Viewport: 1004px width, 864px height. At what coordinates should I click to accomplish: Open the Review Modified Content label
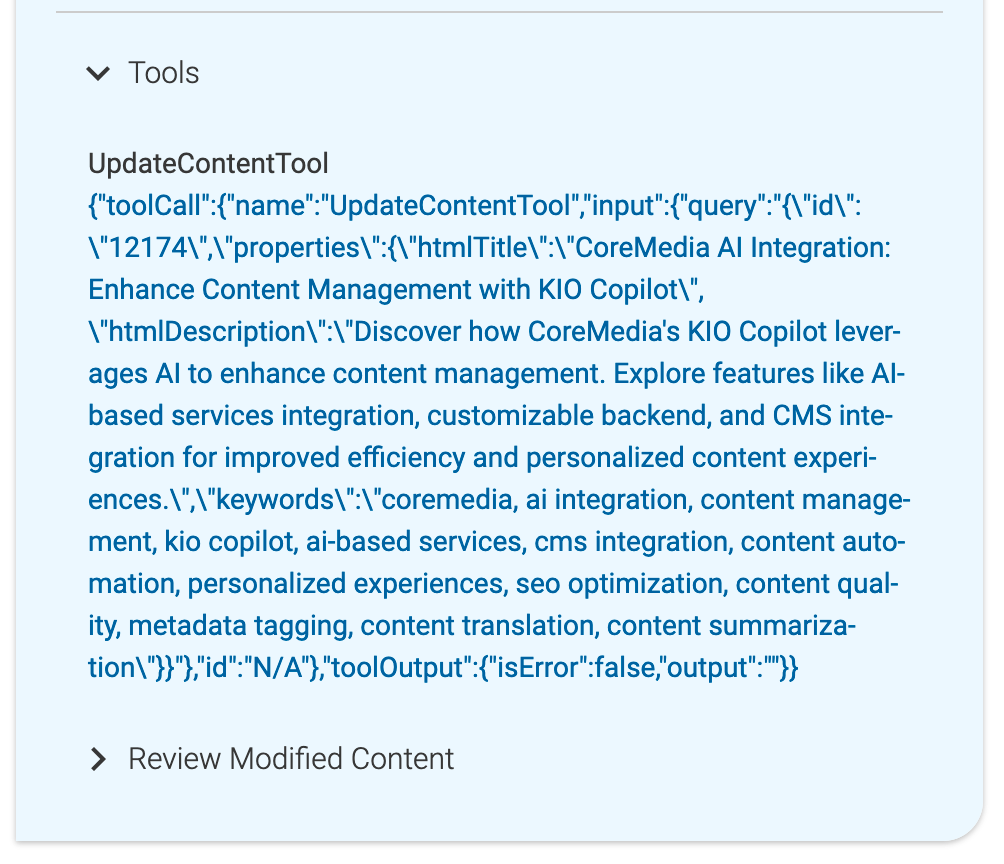point(291,759)
